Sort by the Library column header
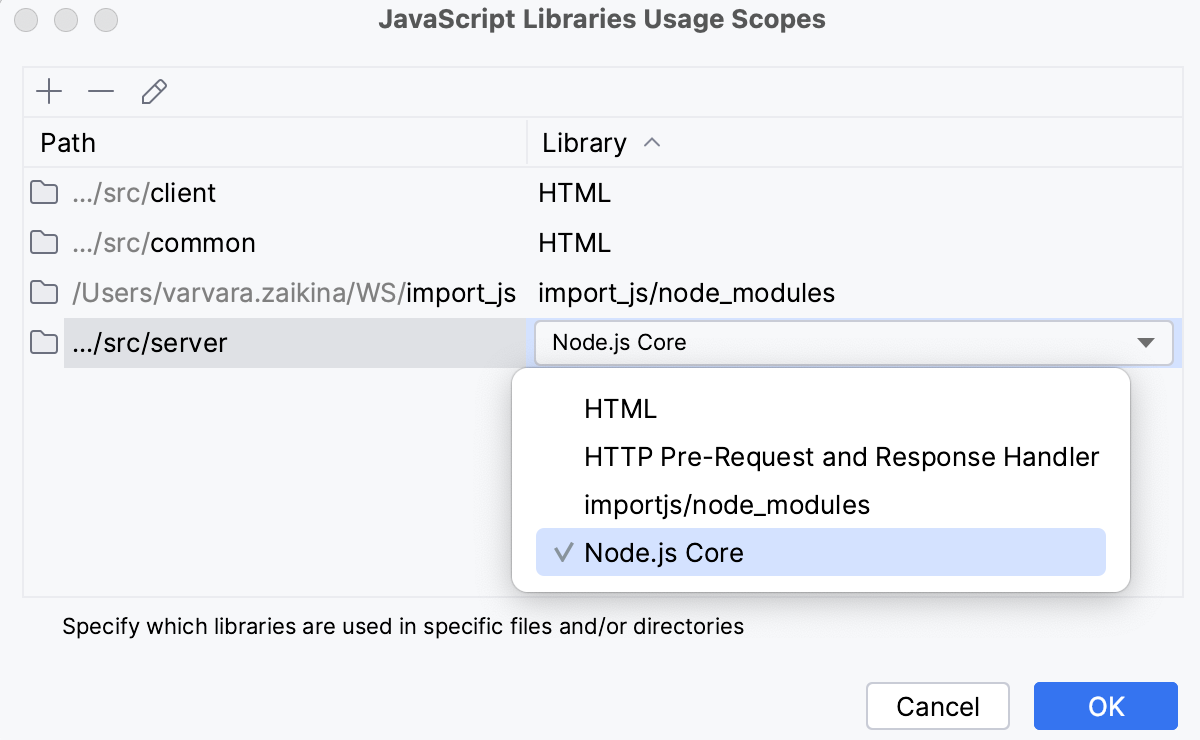Viewport: 1200px width, 740px height. 583,143
